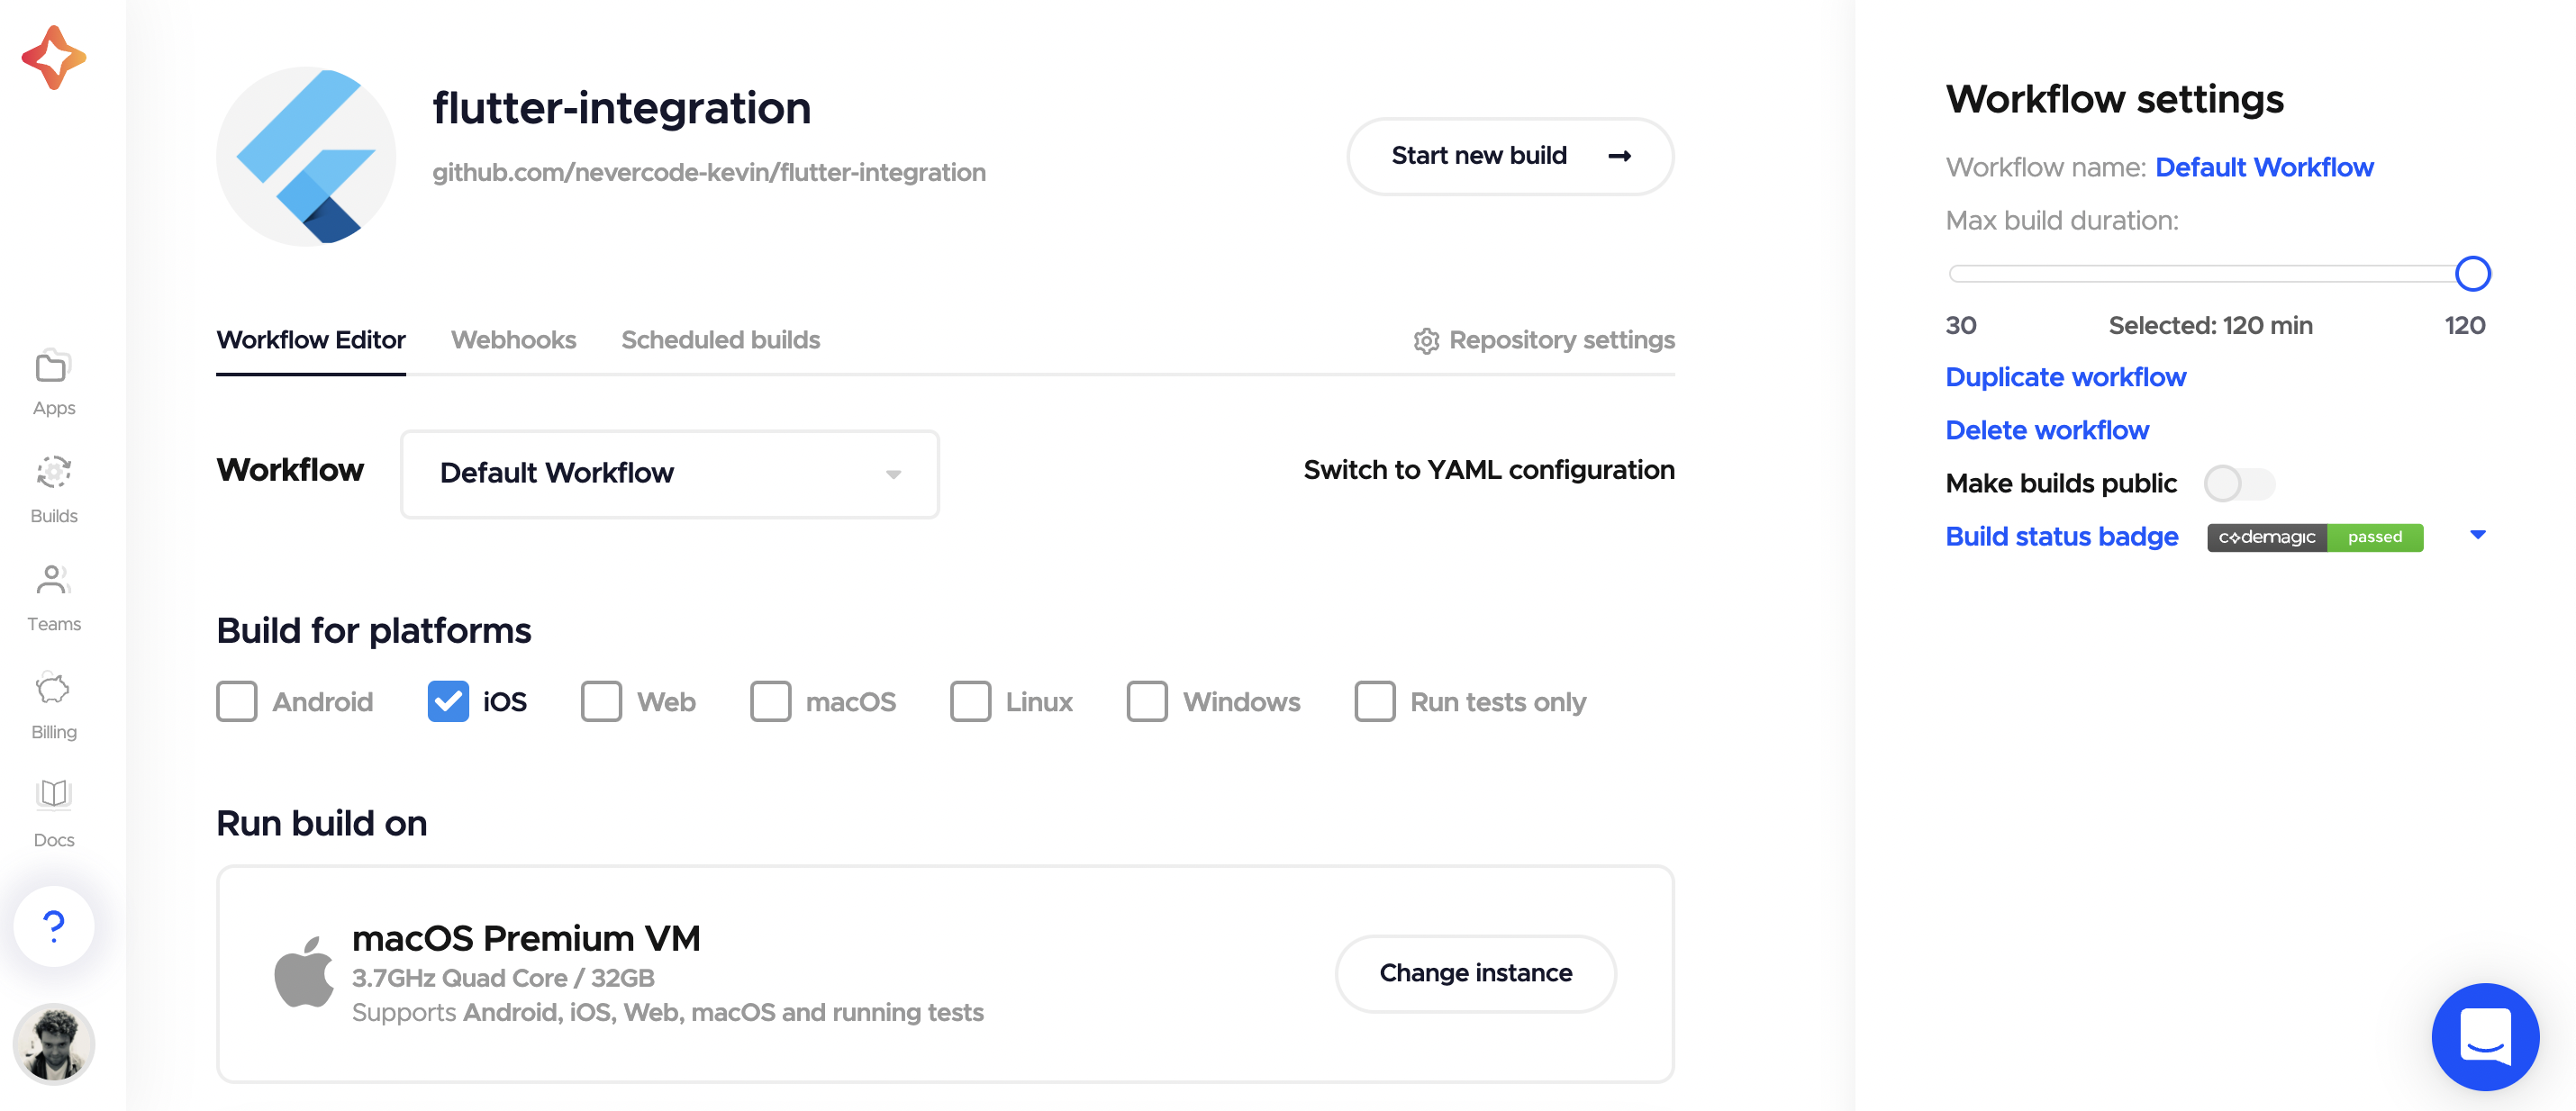2576x1111 pixels.
Task: Open the Teams sidebar icon
Action: [53, 598]
